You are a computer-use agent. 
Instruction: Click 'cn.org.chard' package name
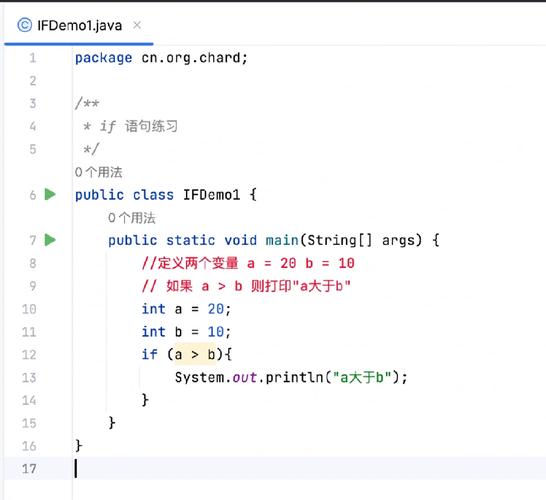191,58
